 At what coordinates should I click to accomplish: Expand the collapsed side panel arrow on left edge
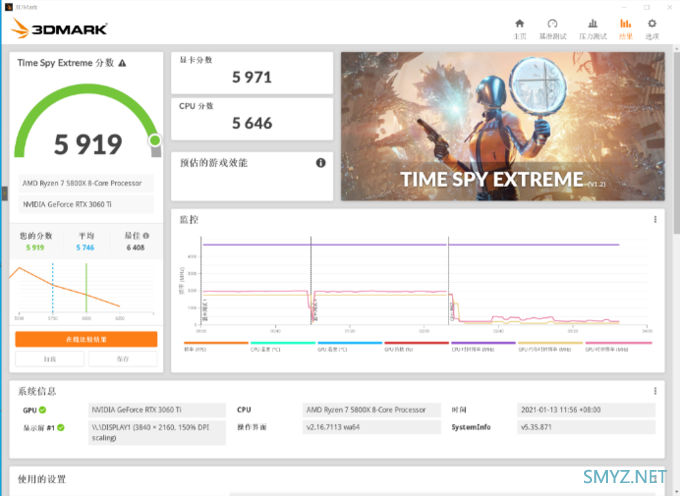[x=5, y=193]
